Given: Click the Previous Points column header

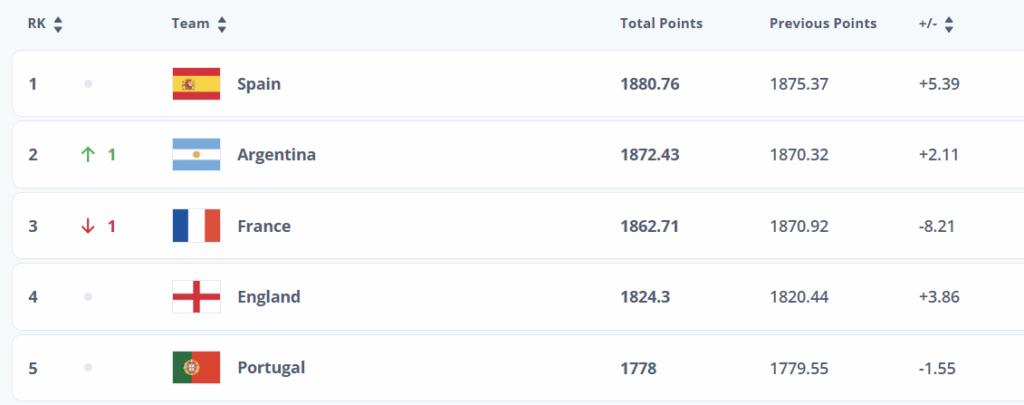Looking at the screenshot, I should 823,23.
